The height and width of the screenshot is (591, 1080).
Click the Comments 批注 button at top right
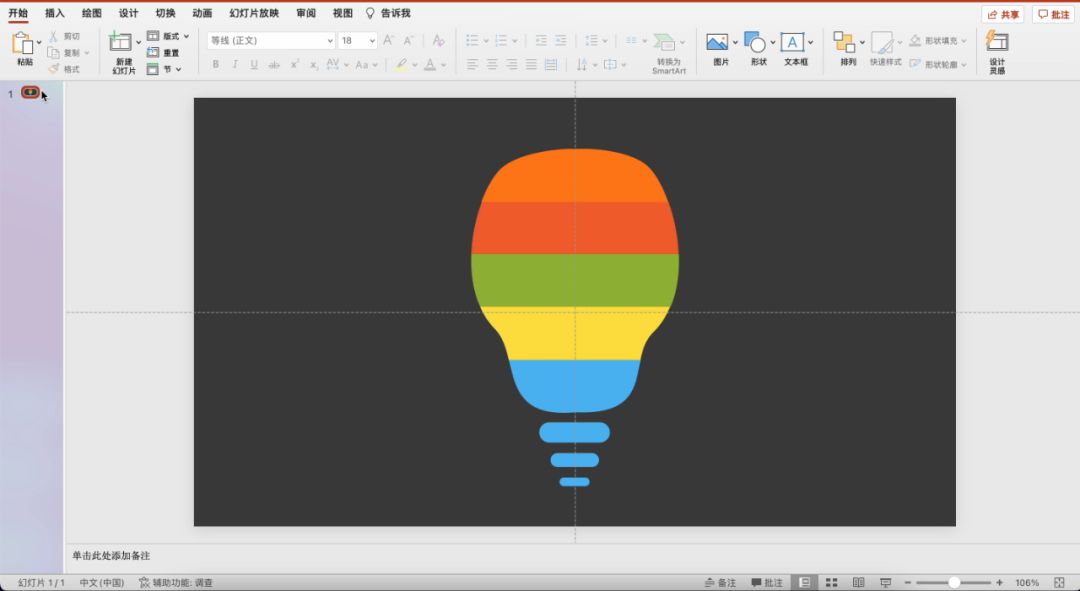click(1054, 14)
